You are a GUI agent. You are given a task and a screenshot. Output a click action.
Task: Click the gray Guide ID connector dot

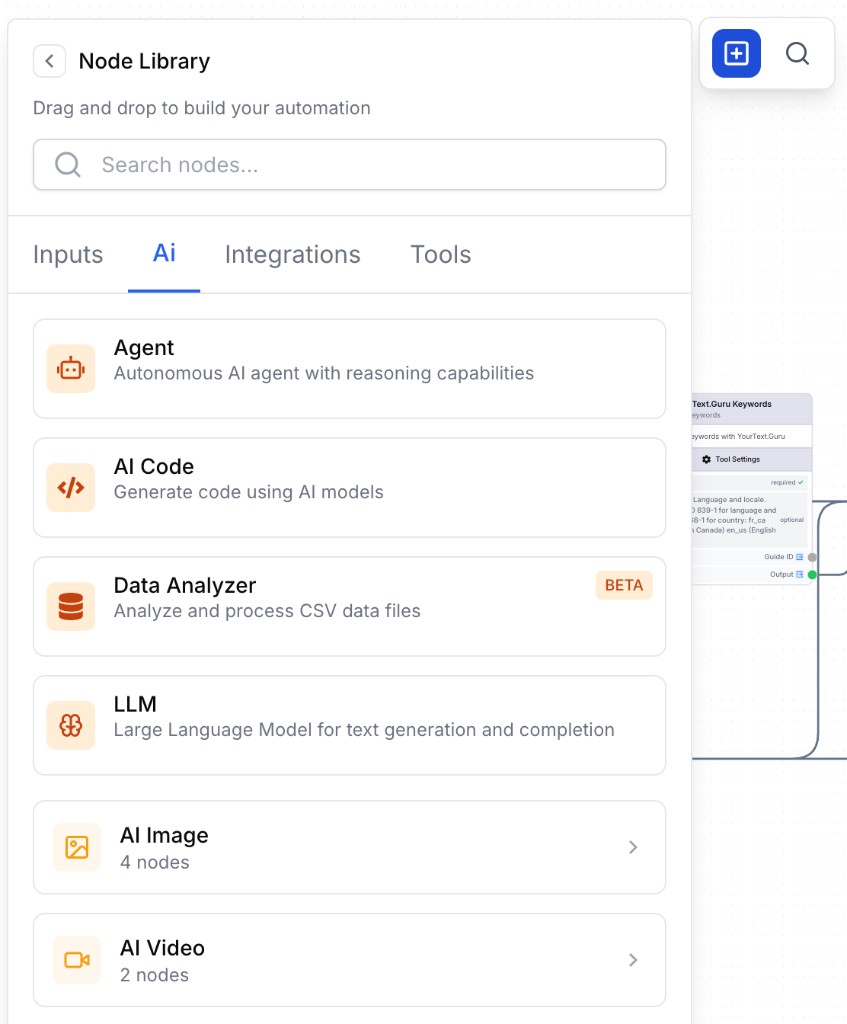(x=812, y=557)
